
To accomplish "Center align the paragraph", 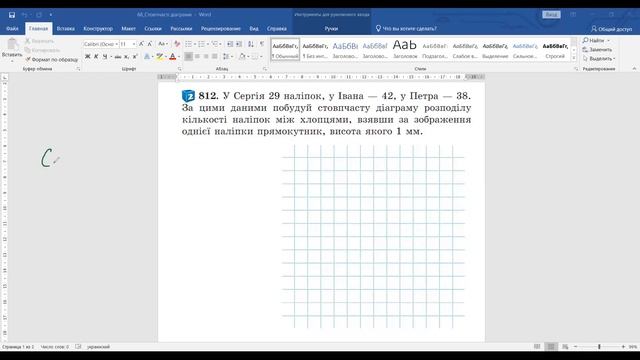I will [x=197, y=56].
